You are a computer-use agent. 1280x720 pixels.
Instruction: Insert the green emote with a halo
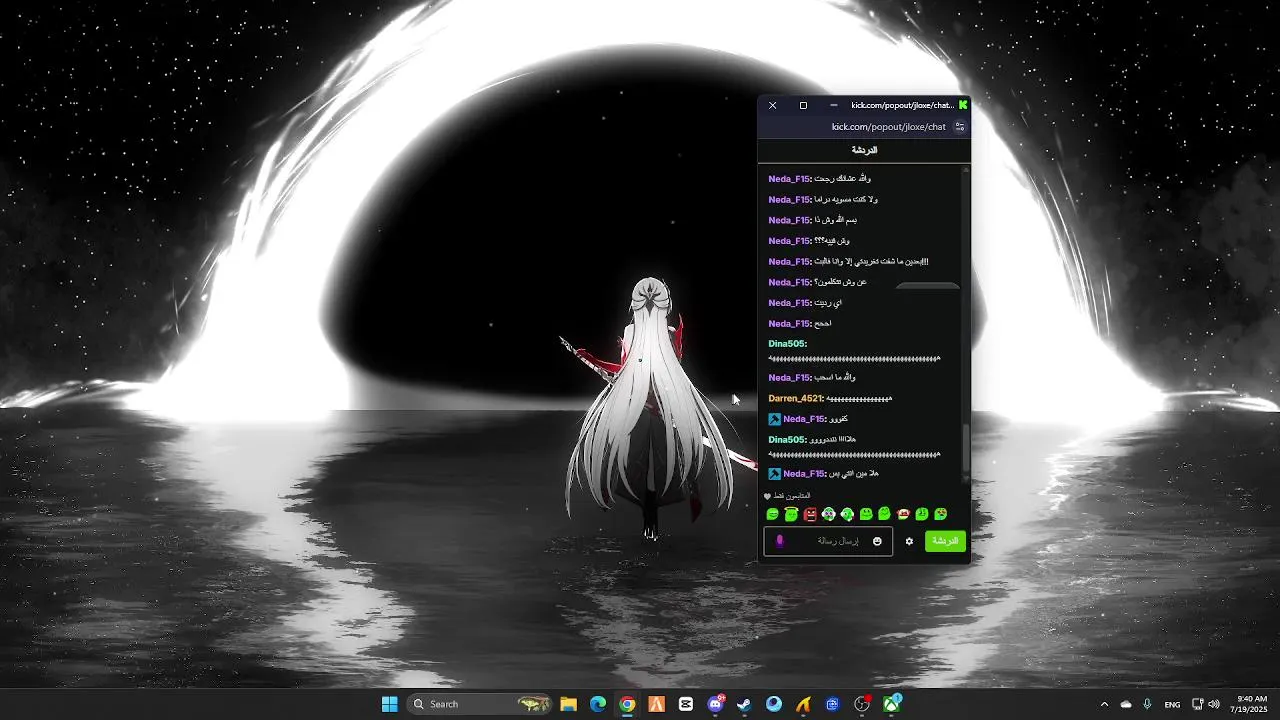(791, 514)
